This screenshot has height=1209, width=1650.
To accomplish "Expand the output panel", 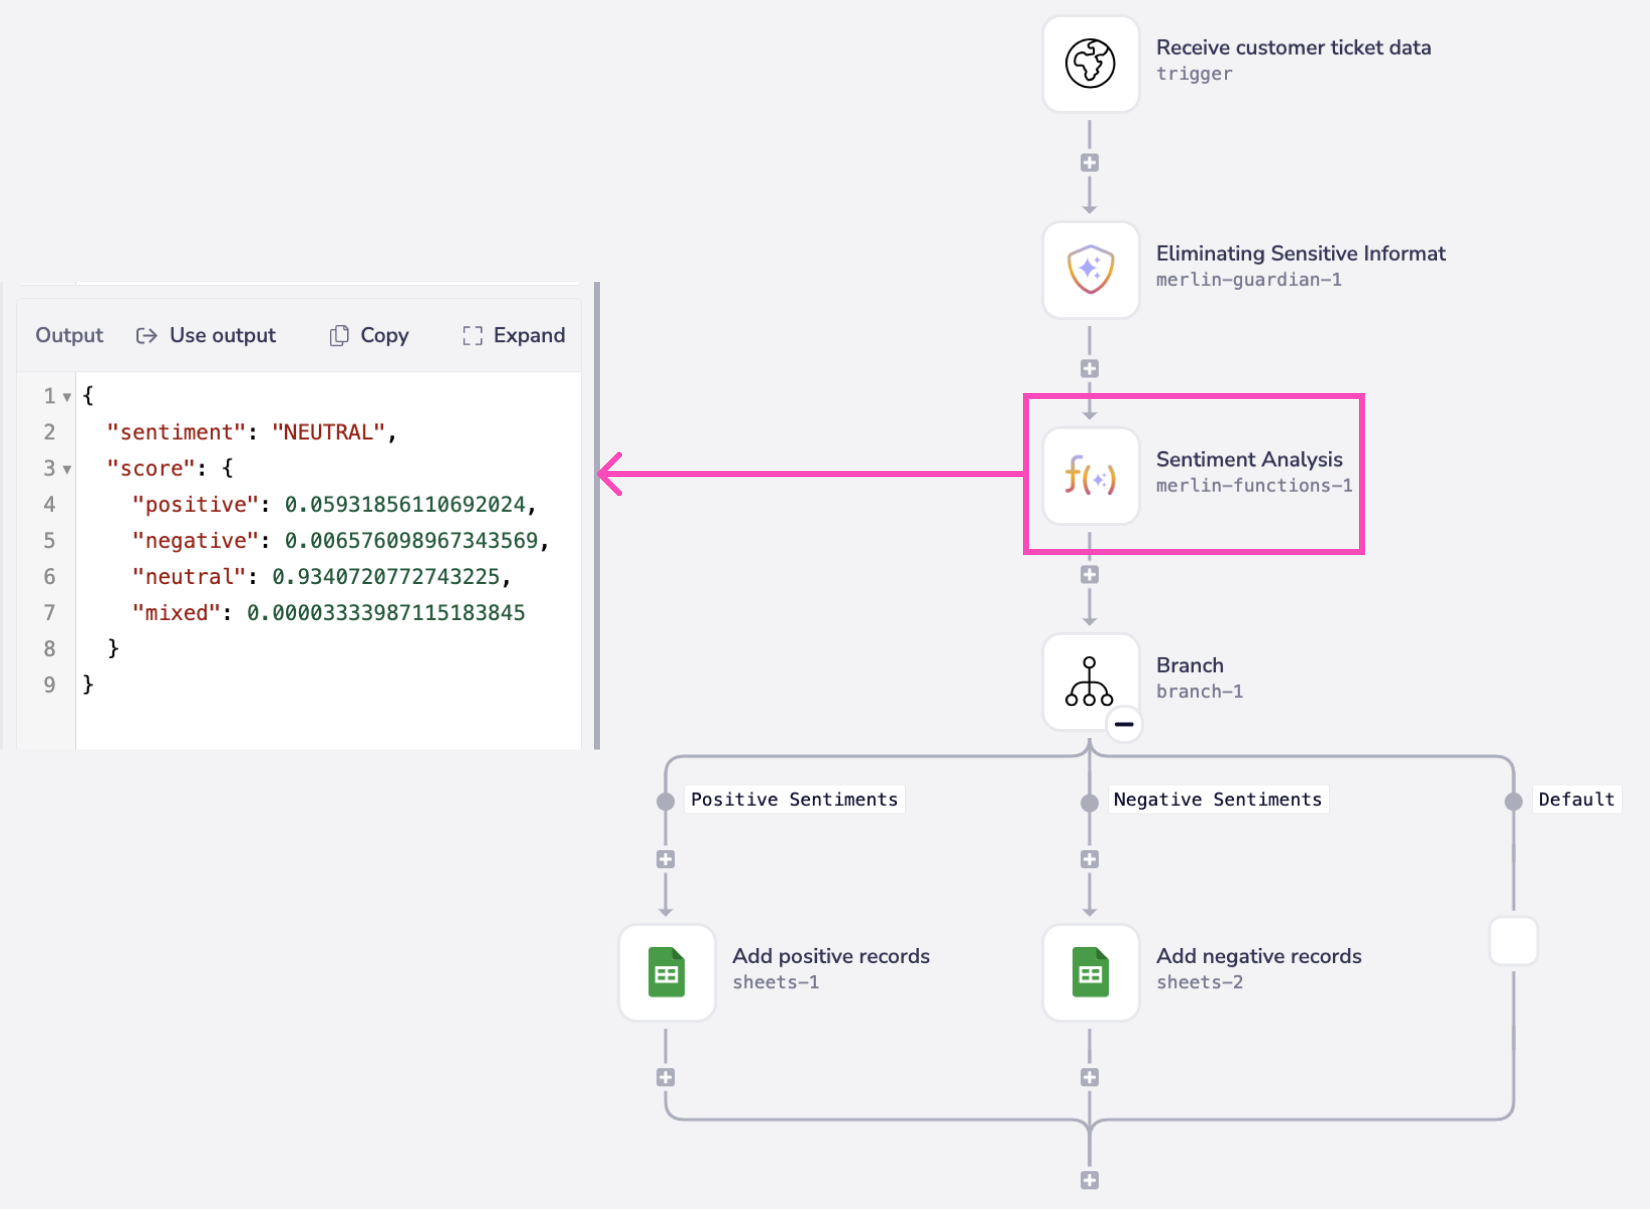I will pyautogui.click(x=514, y=336).
